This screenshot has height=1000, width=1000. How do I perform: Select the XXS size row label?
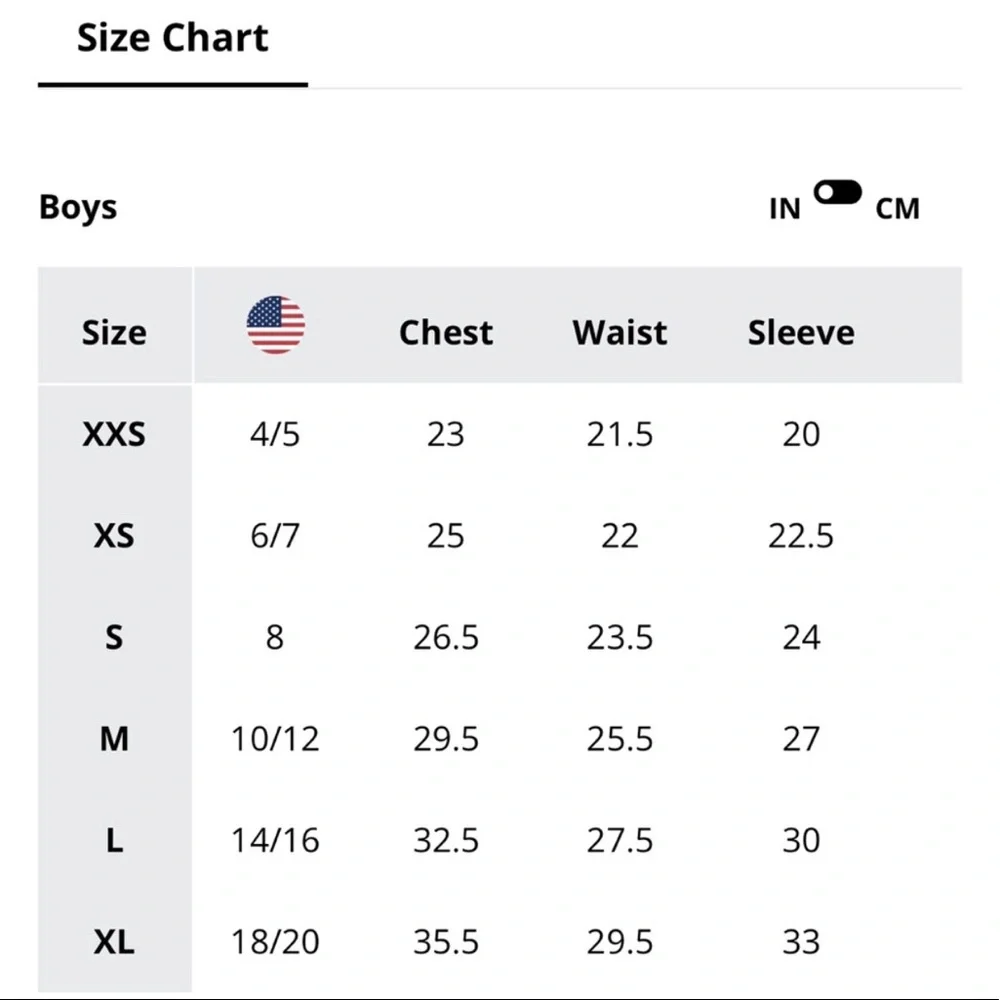(x=114, y=434)
